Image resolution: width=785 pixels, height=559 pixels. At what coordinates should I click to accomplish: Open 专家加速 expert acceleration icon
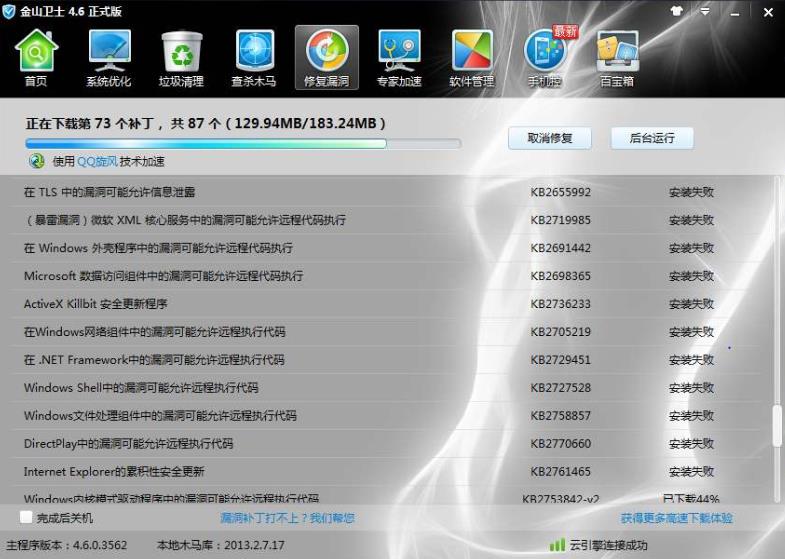tap(399, 58)
